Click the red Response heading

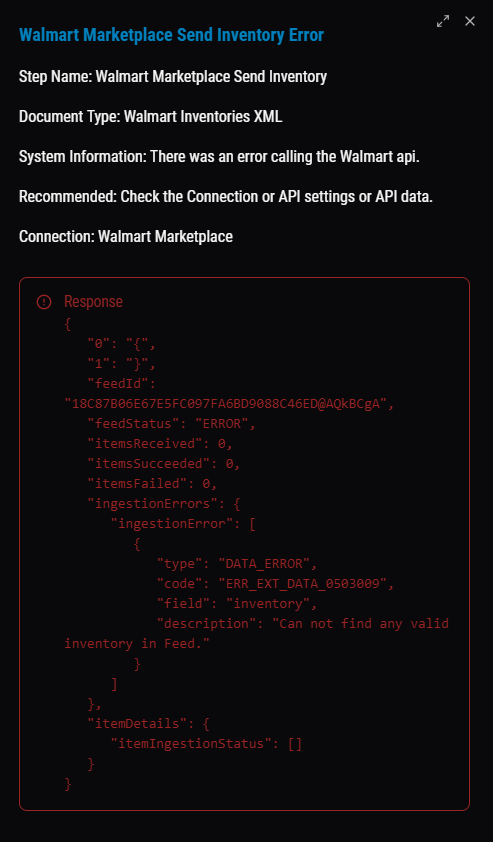(x=93, y=302)
